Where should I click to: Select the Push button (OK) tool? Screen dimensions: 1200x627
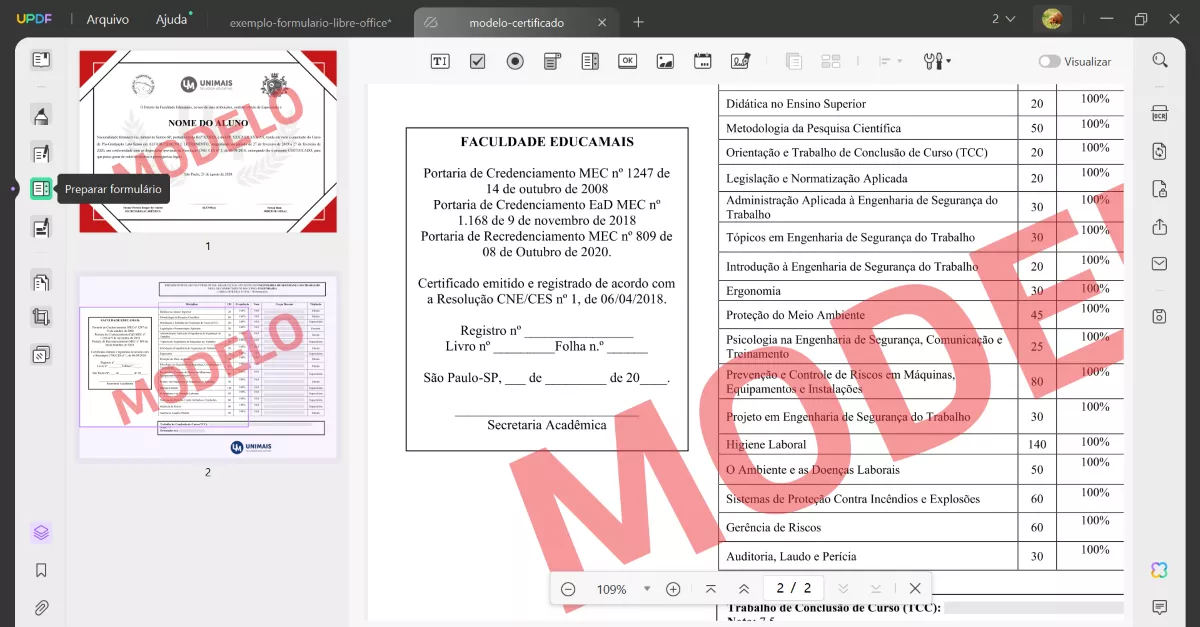[627, 60]
